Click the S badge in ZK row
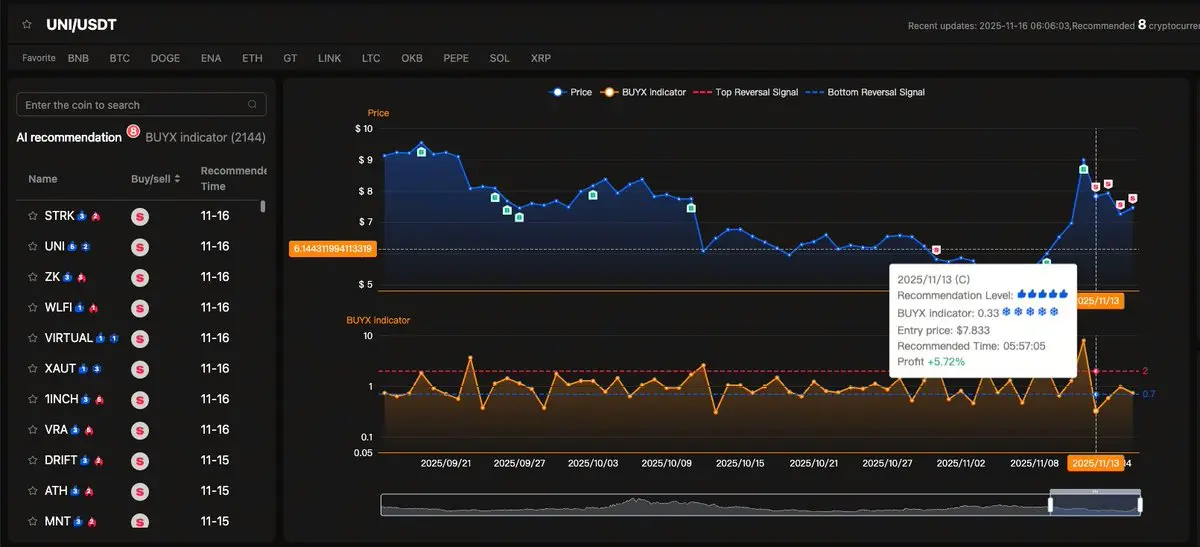 pyautogui.click(x=140, y=277)
